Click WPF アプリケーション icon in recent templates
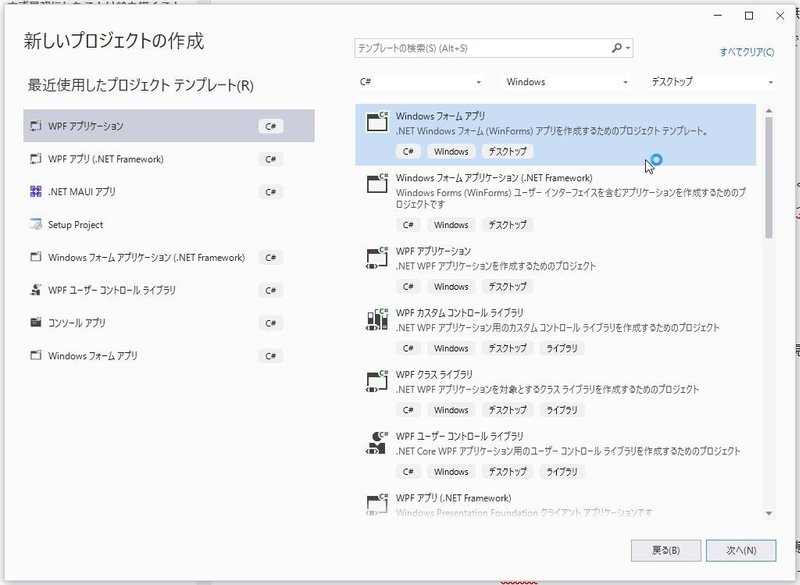The image size is (800, 585). coord(36,126)
